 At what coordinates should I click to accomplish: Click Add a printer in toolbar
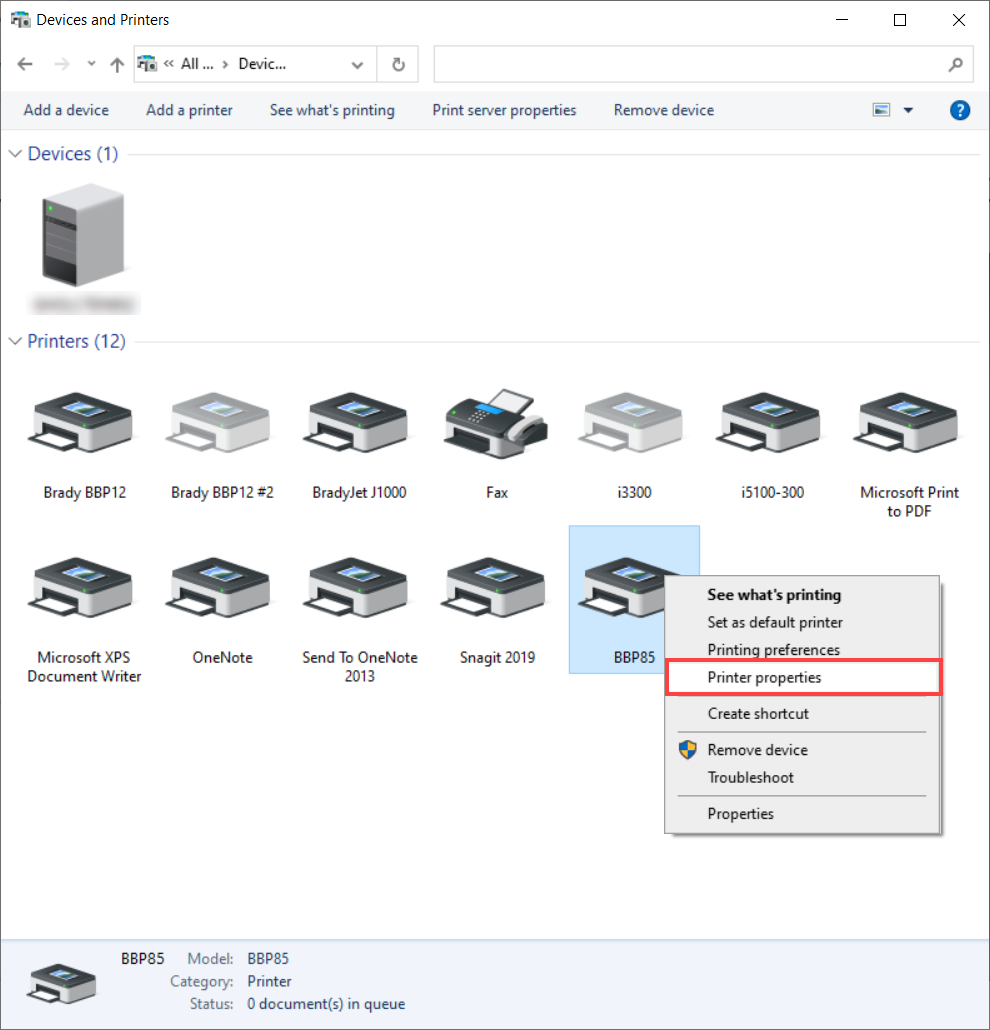pos(189,110)
